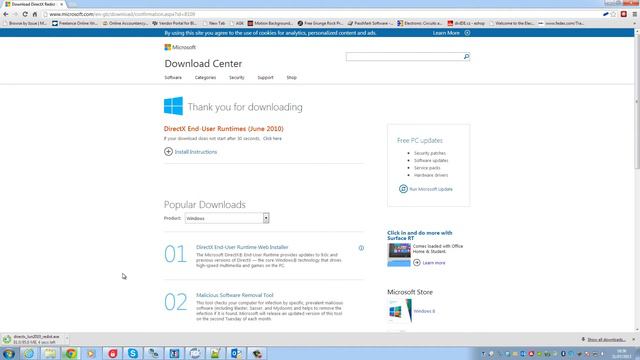Click the search magnifier icon in Download Center
The height and width of the screenshot is (360, 640).
point(466,56)
